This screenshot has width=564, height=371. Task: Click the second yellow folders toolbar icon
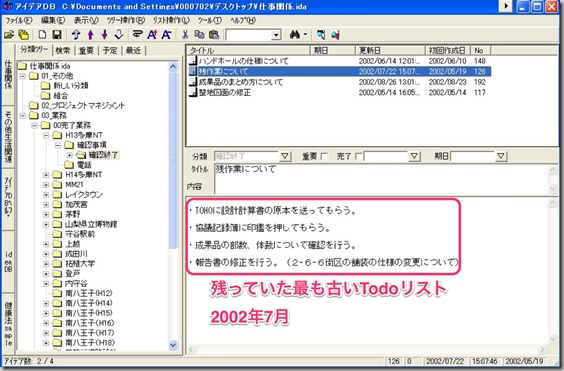point(24,35)
